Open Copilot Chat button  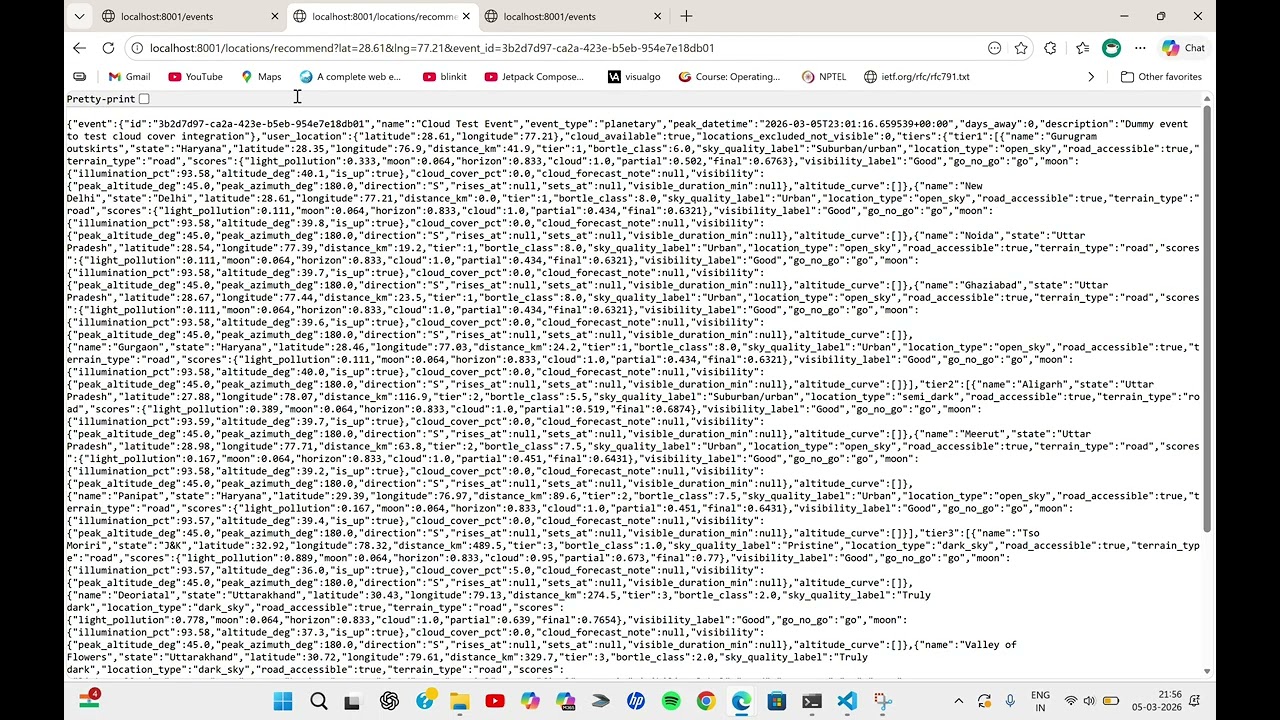[x=1183, y=48]
